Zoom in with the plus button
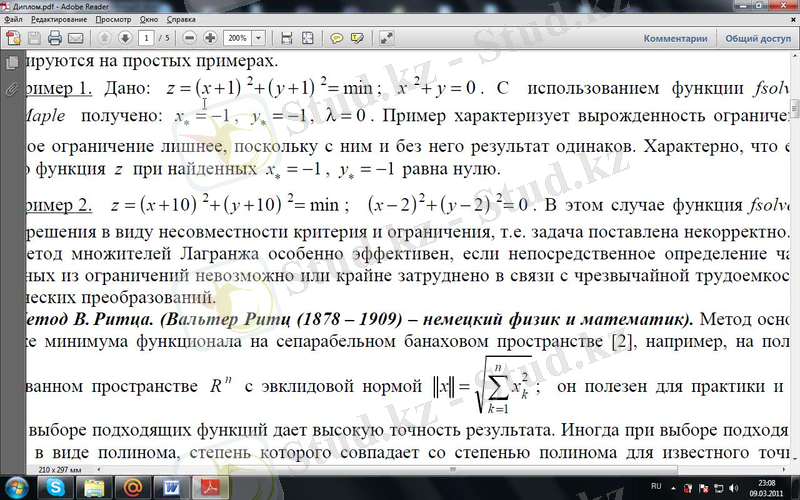800x500 pixels. coord(210,38)
